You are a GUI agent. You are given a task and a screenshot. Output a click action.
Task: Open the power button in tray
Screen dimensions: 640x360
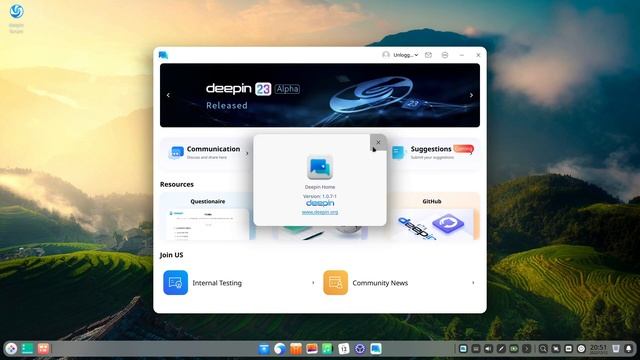[x=581, y=349]
